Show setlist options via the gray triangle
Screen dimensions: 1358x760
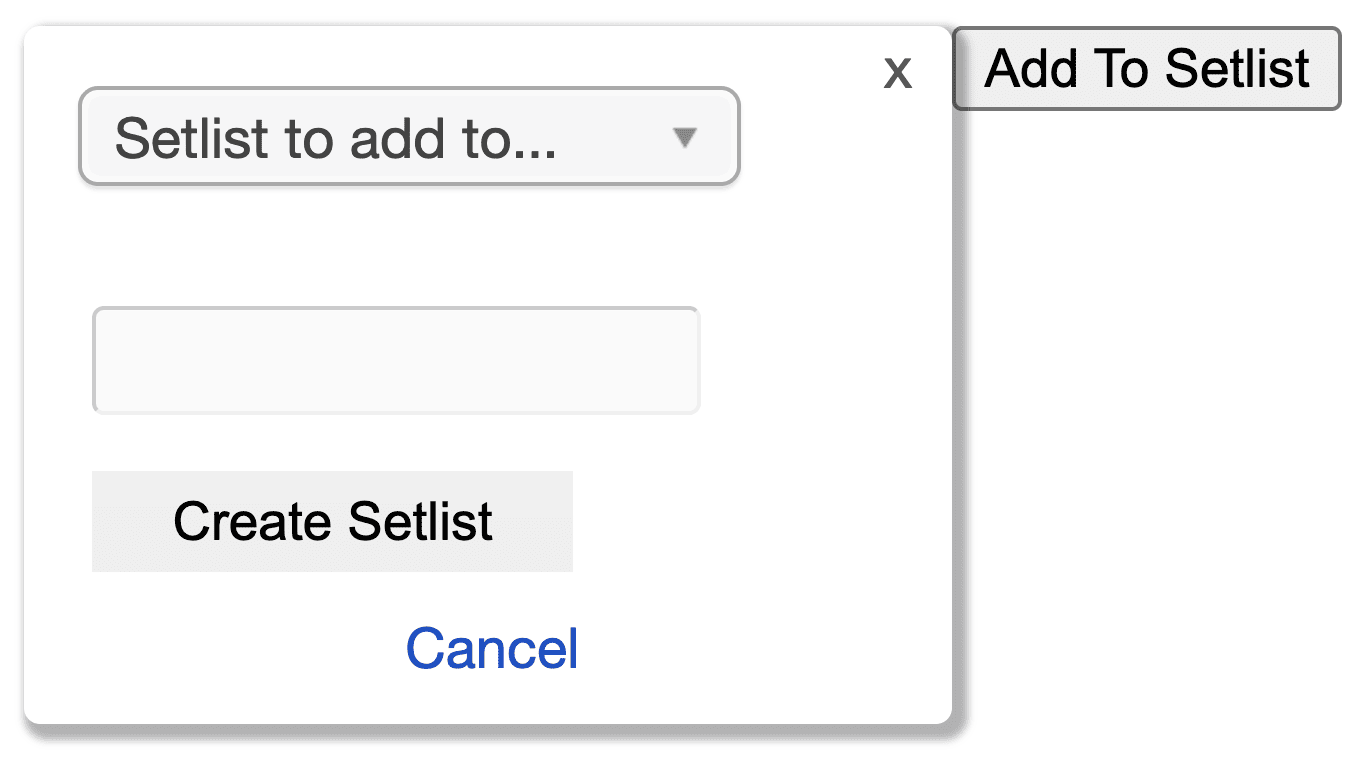(684, 137)
